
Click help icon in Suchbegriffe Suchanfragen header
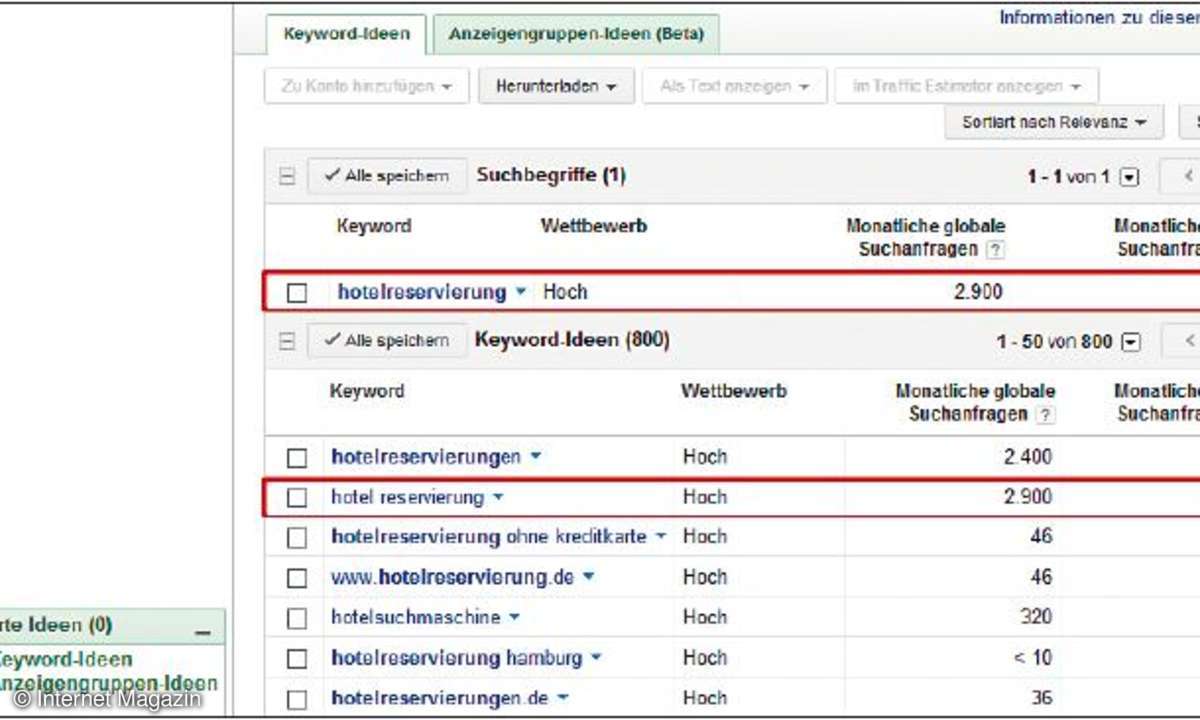coord(995,250)
